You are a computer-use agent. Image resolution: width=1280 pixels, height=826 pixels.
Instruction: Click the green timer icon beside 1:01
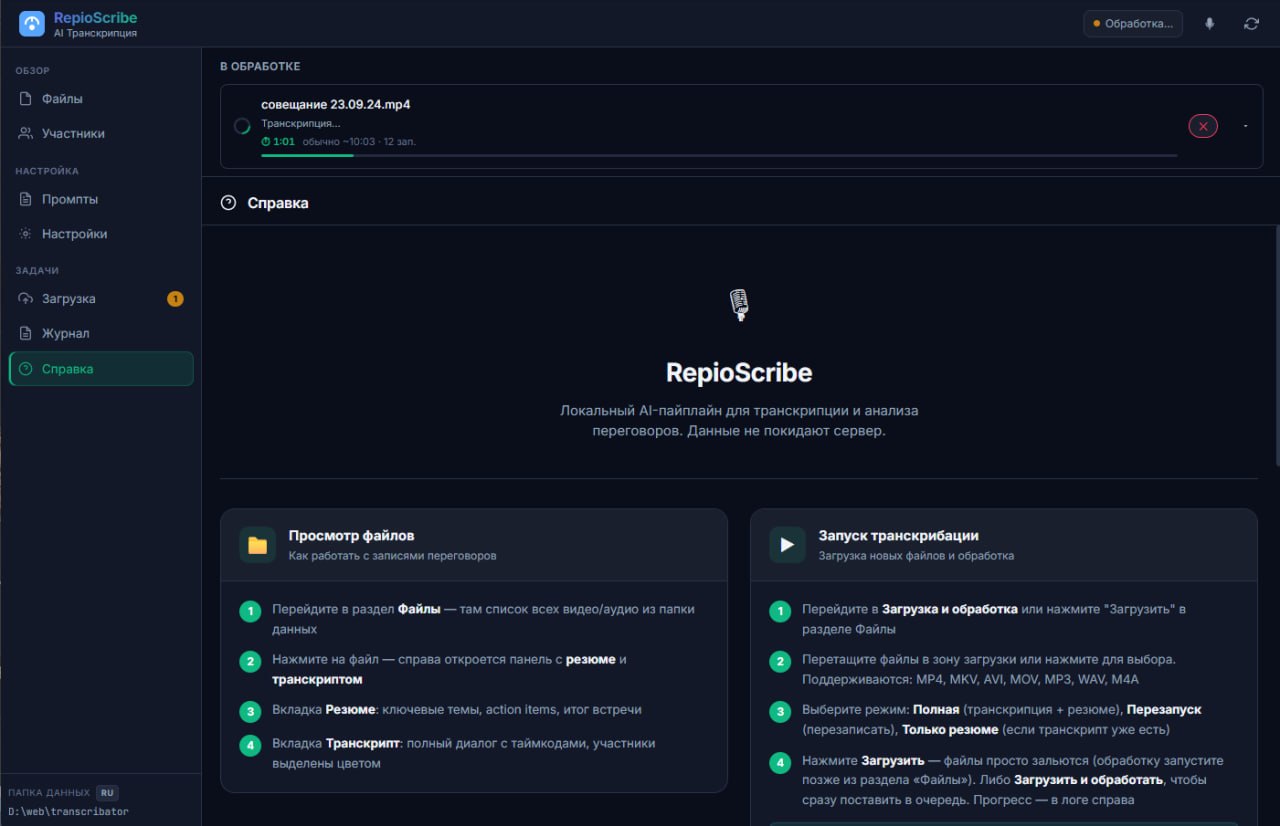pyautogui.click(x=266, y=142)
